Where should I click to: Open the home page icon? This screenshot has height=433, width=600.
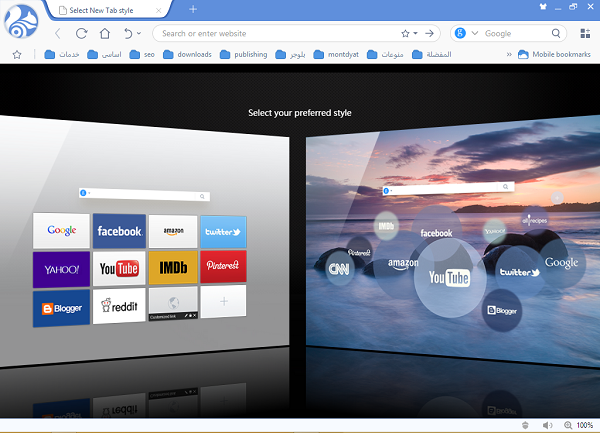[105, 34]
